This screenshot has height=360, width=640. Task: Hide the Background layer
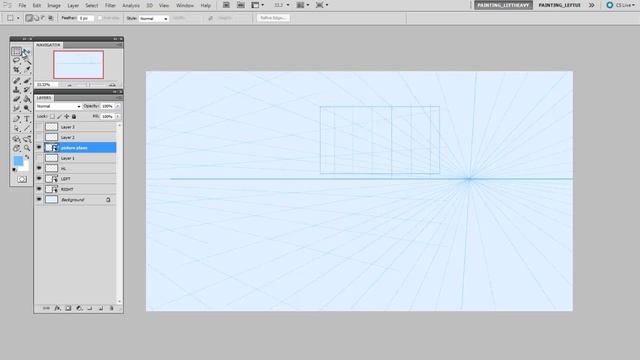click(39, 200)
